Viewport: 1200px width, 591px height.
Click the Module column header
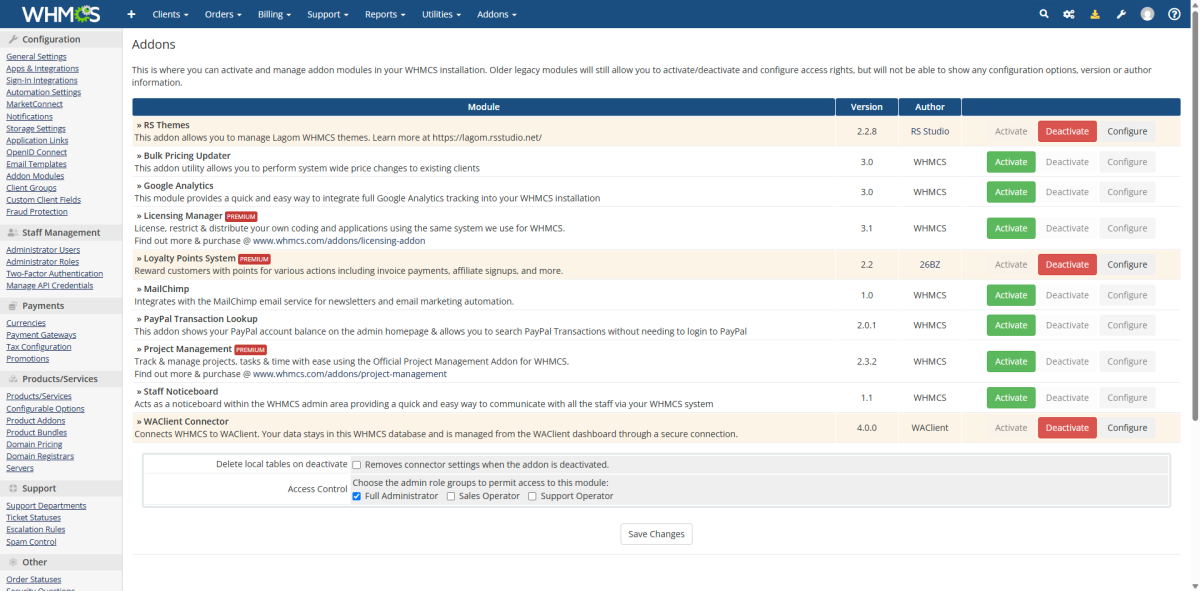[x=483, y=107]
